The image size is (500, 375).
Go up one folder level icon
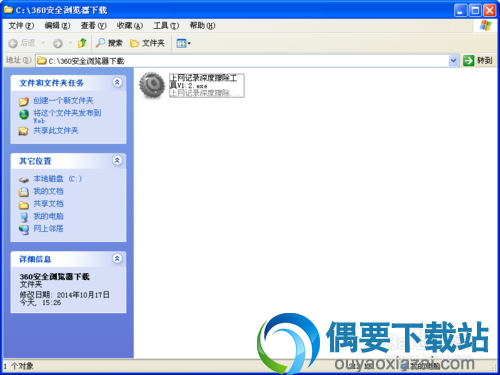coord(82,43)
